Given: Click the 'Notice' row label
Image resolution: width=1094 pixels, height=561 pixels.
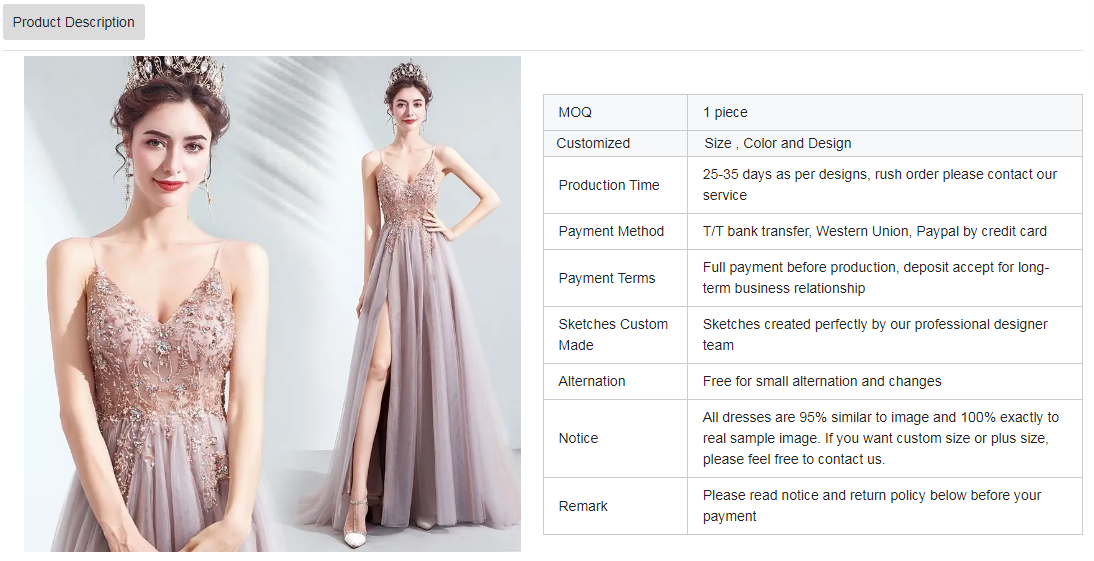Looking at the screenshot, I should (x=578, y=438).
